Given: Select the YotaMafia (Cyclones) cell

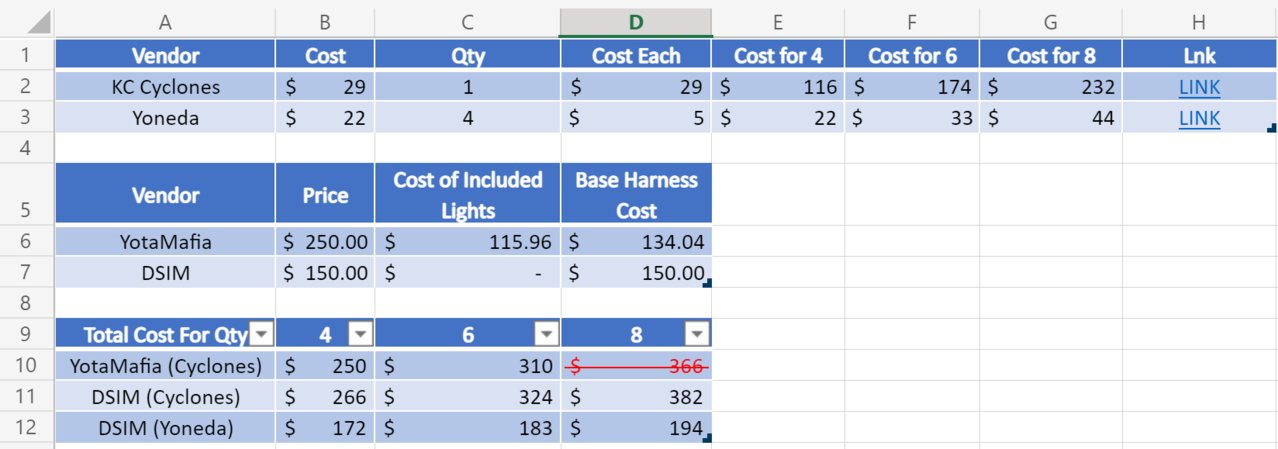Looking at the screenshot, I should tap(165, 366).
